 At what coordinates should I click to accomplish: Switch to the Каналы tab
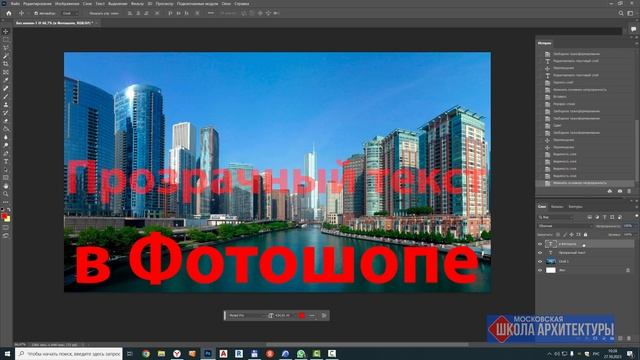(557, 207)
